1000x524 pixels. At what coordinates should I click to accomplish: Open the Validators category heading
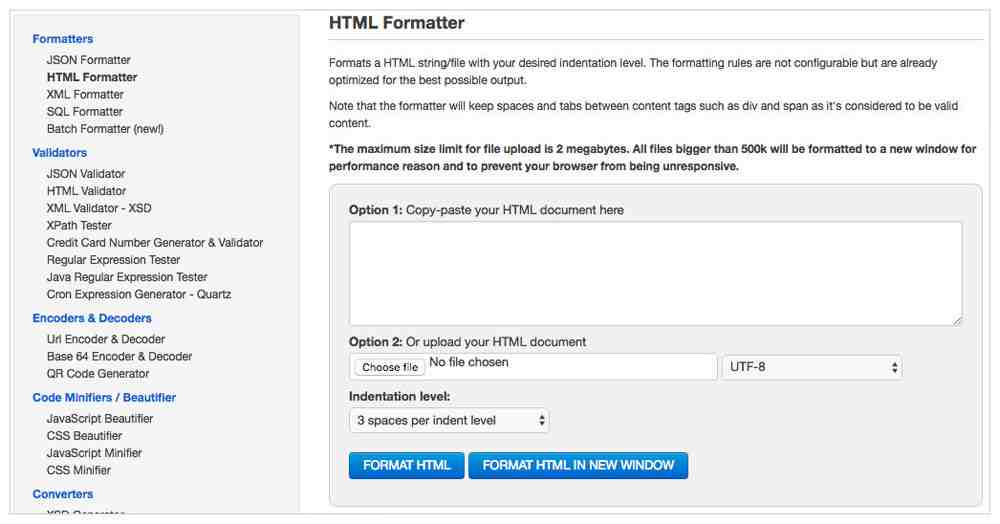point(59,153)
